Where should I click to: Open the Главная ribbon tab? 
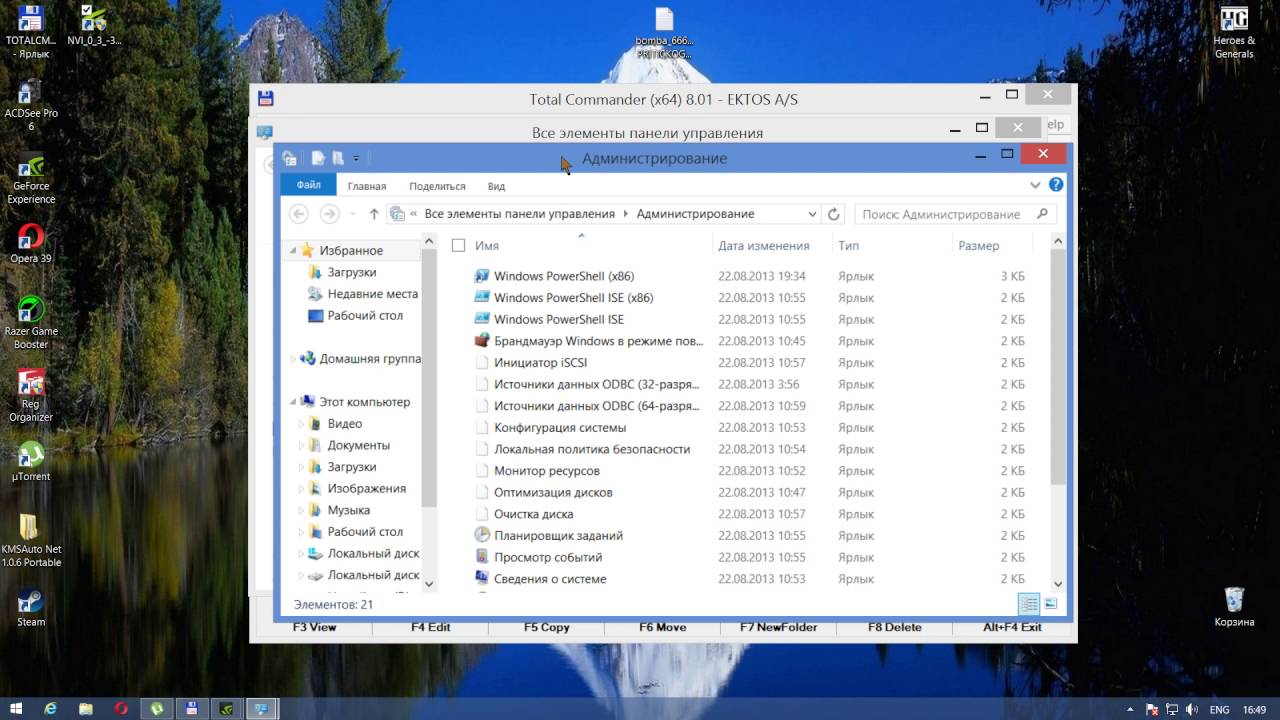click(x=367, y=186)
